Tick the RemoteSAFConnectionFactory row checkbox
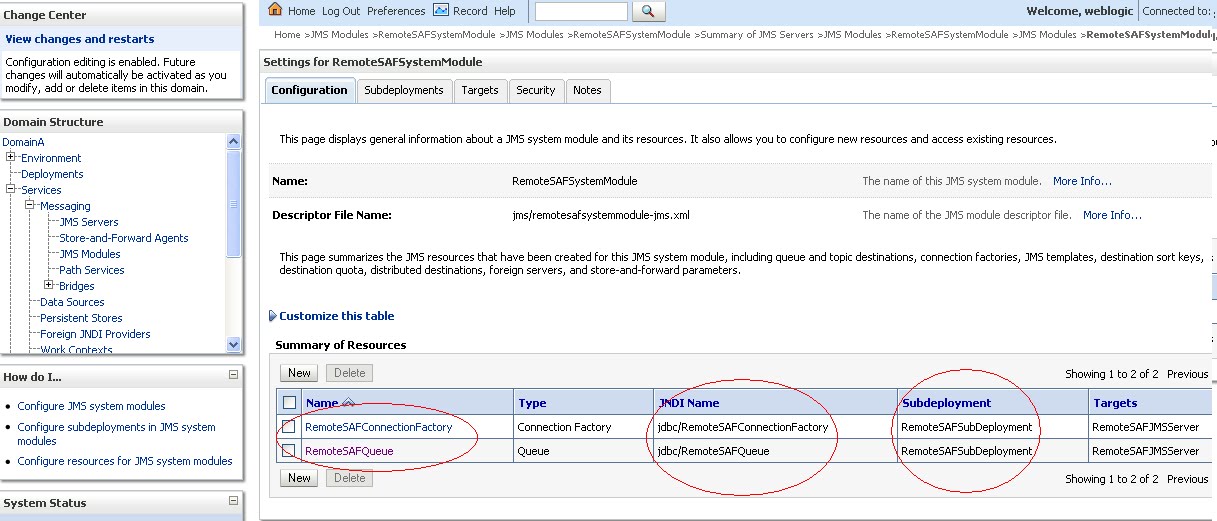 (x=289, y=427)
